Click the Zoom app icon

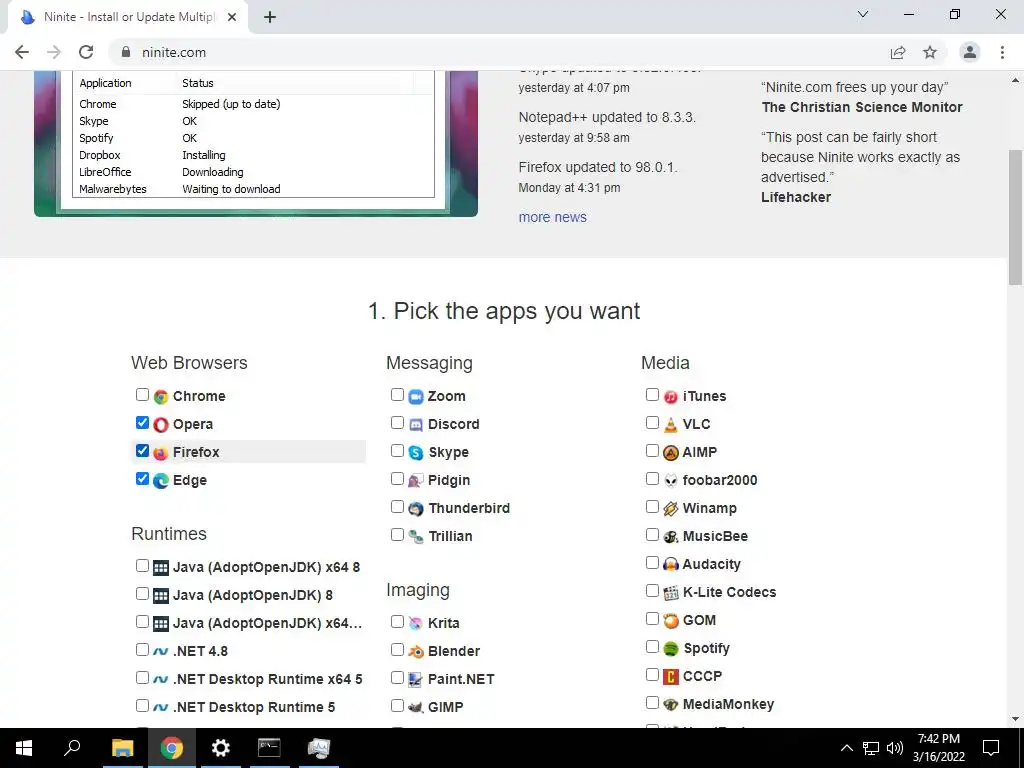[416, 396]
